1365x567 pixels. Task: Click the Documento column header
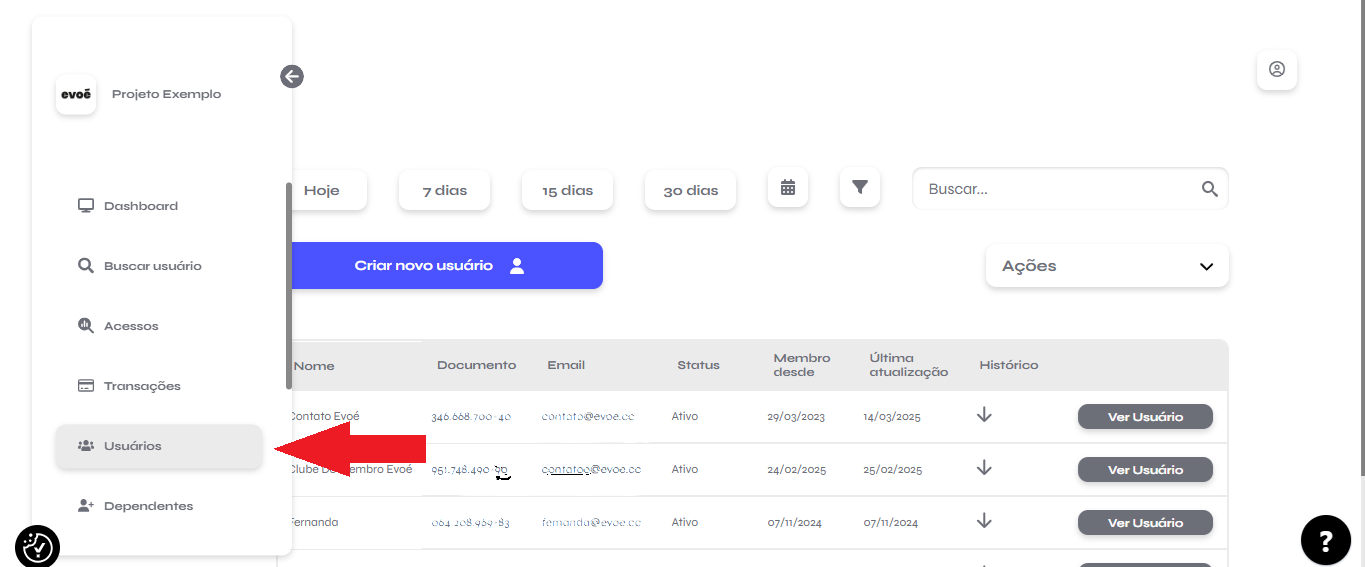tap(477, 365)
